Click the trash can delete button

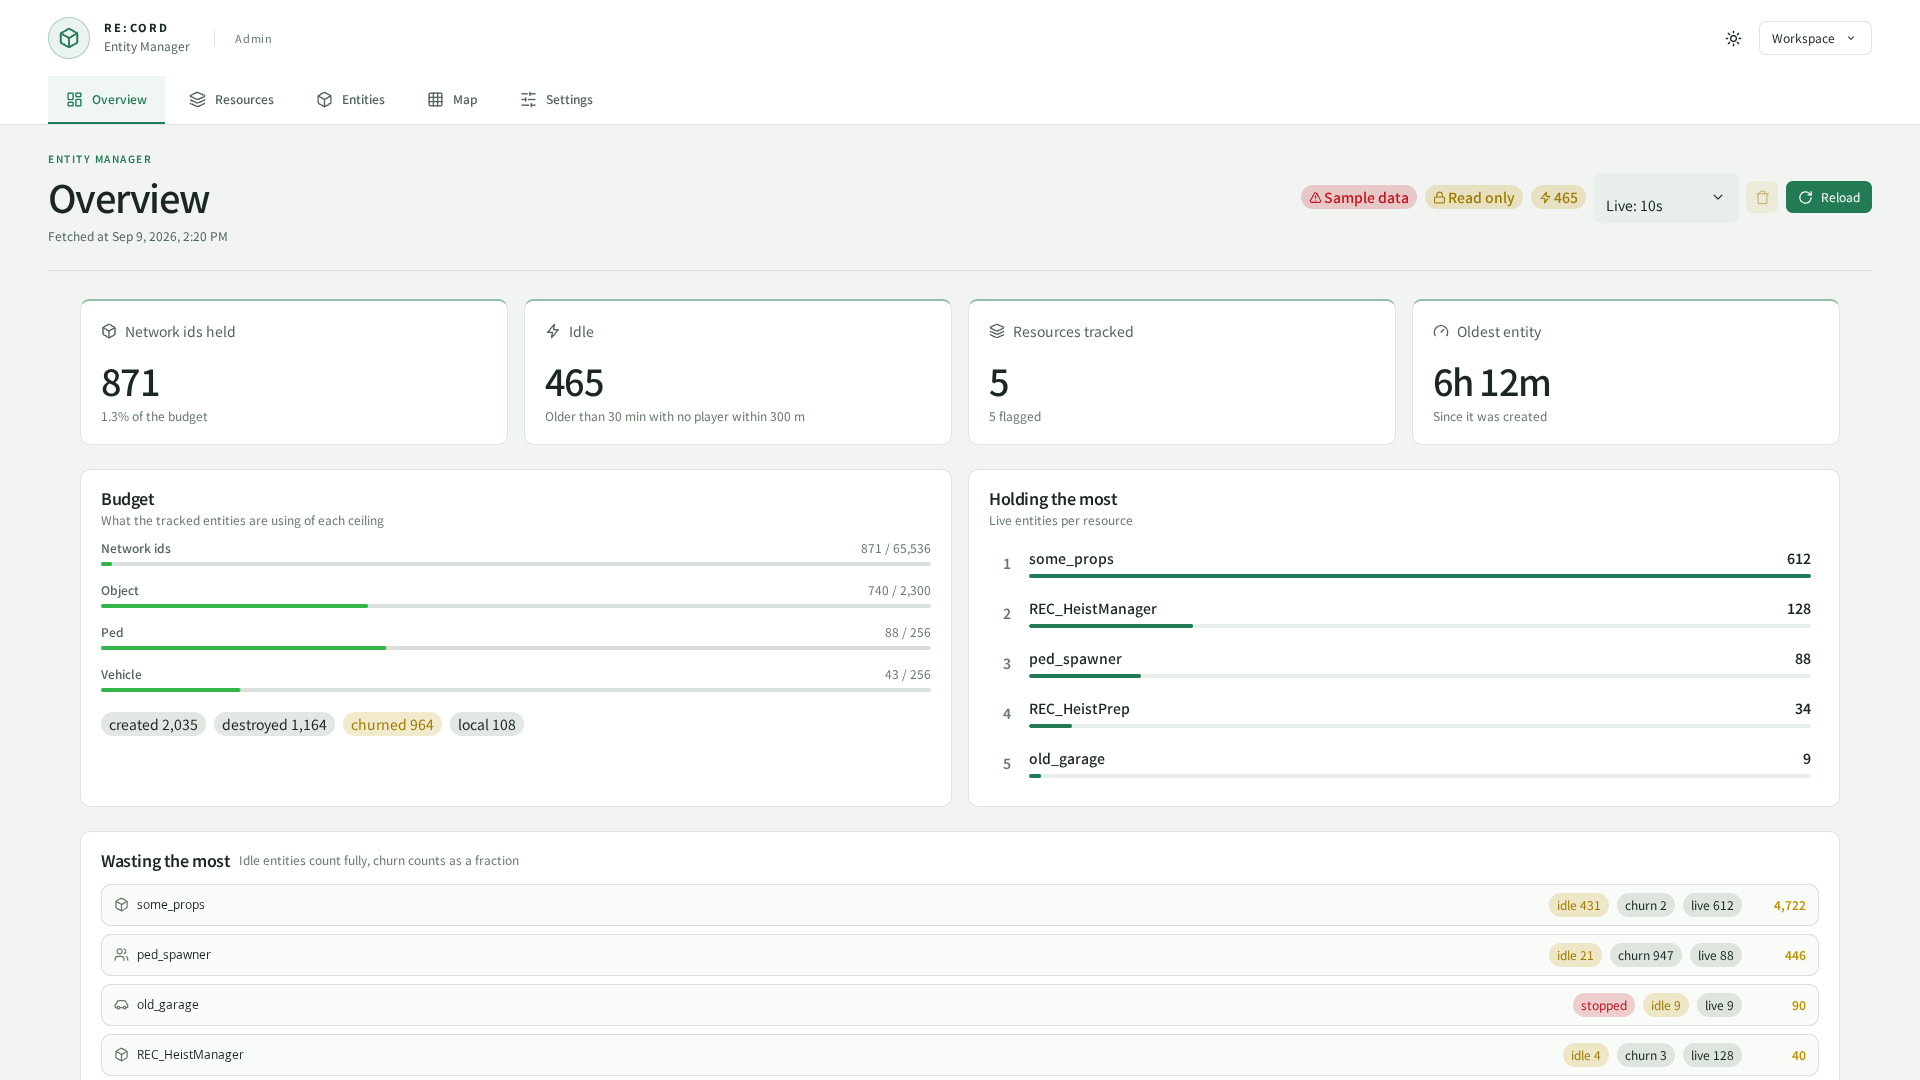pyautogui.click(x=1762, y=197)
